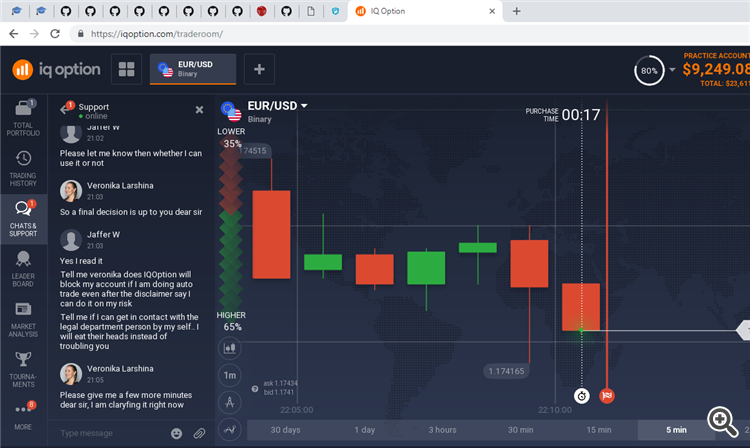Click Jaffer W's avatar at 21:03
Viewport: 750px width, 448px height.
point(71,240)
